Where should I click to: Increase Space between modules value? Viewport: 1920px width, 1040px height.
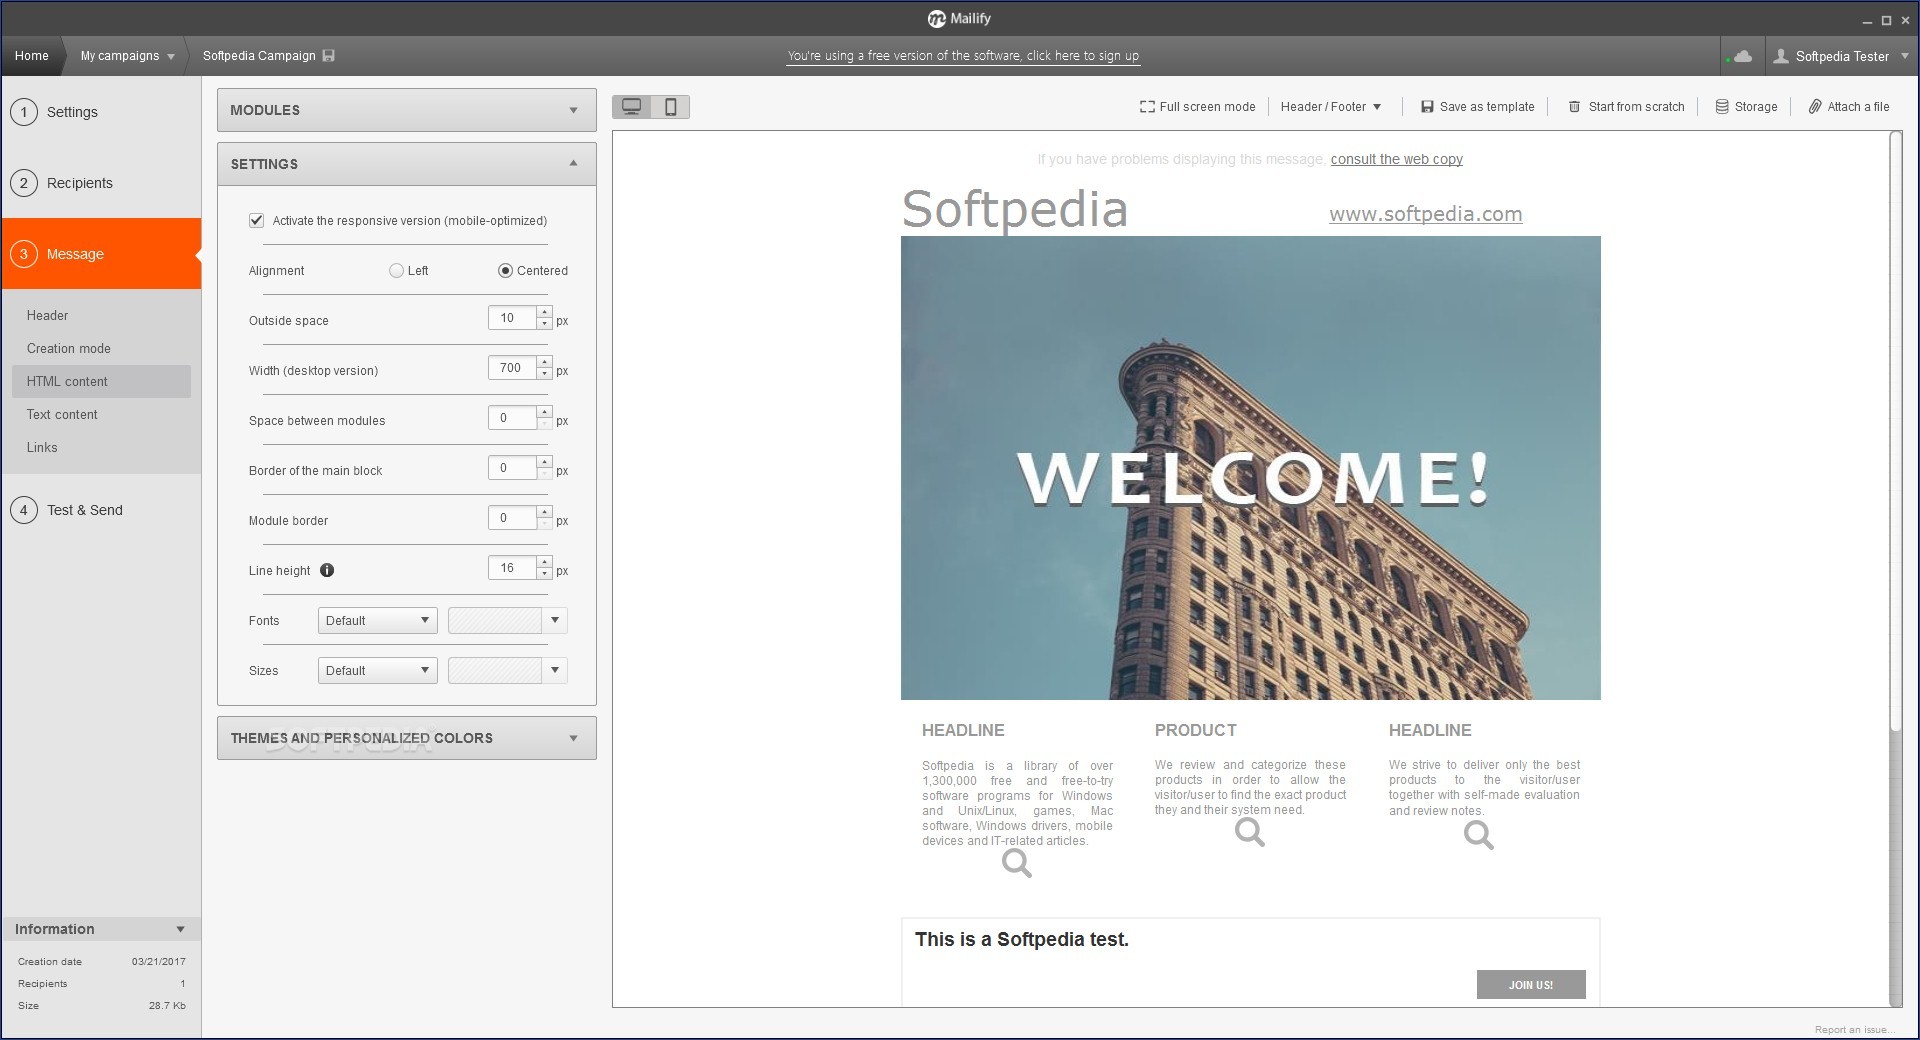544,413
